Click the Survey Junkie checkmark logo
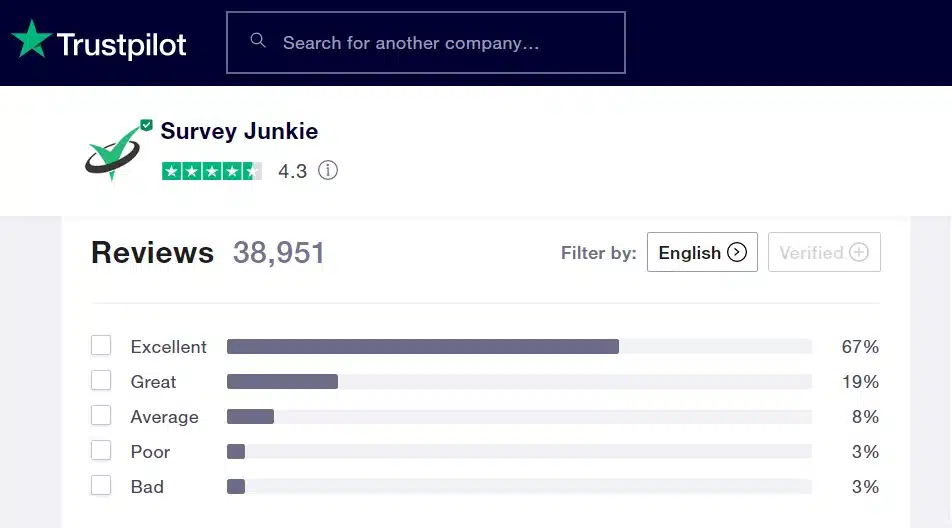This screenshot has height=528, width=952. click(112, 153)
